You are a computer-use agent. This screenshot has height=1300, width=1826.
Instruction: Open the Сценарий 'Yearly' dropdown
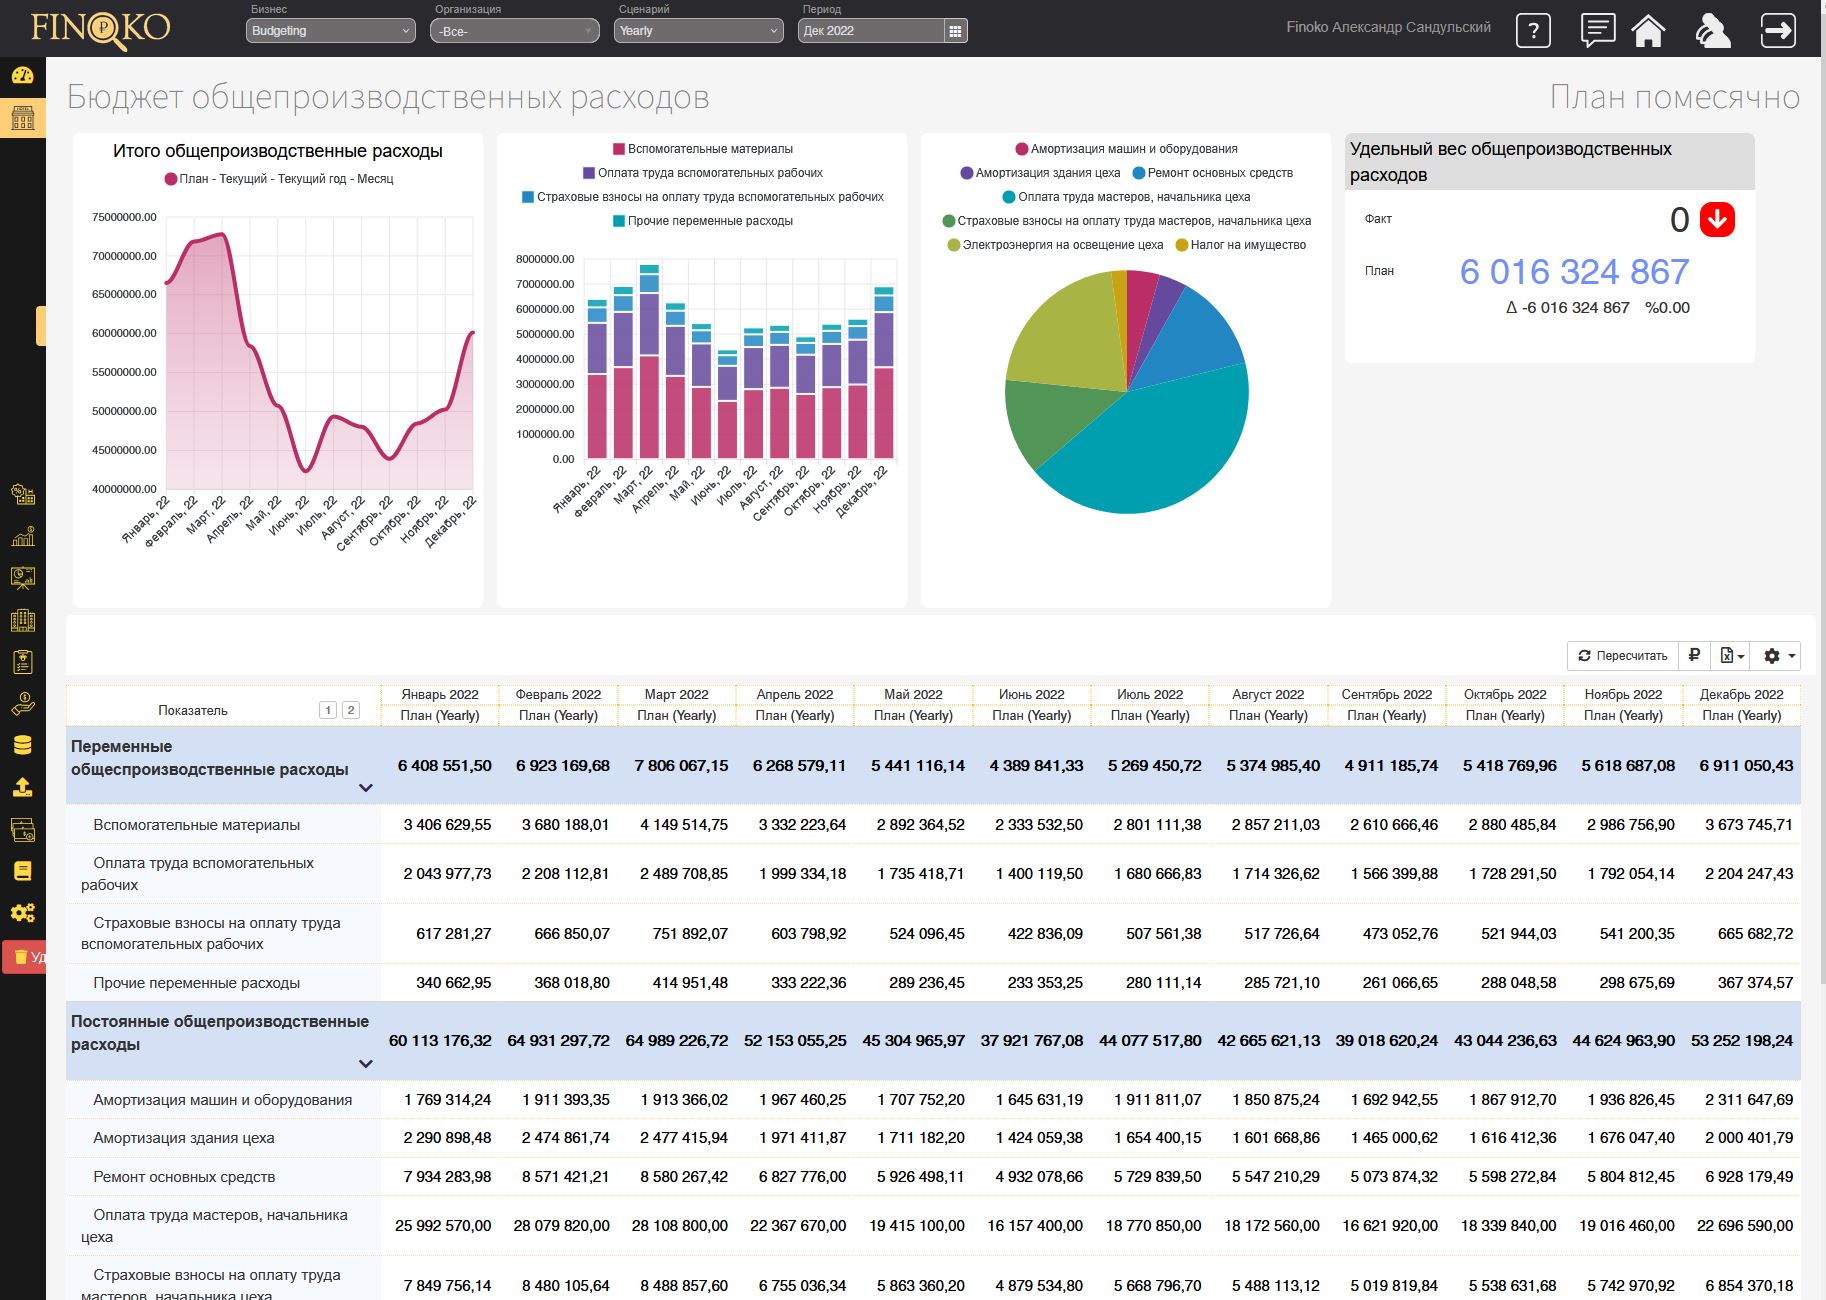point(697,31)
